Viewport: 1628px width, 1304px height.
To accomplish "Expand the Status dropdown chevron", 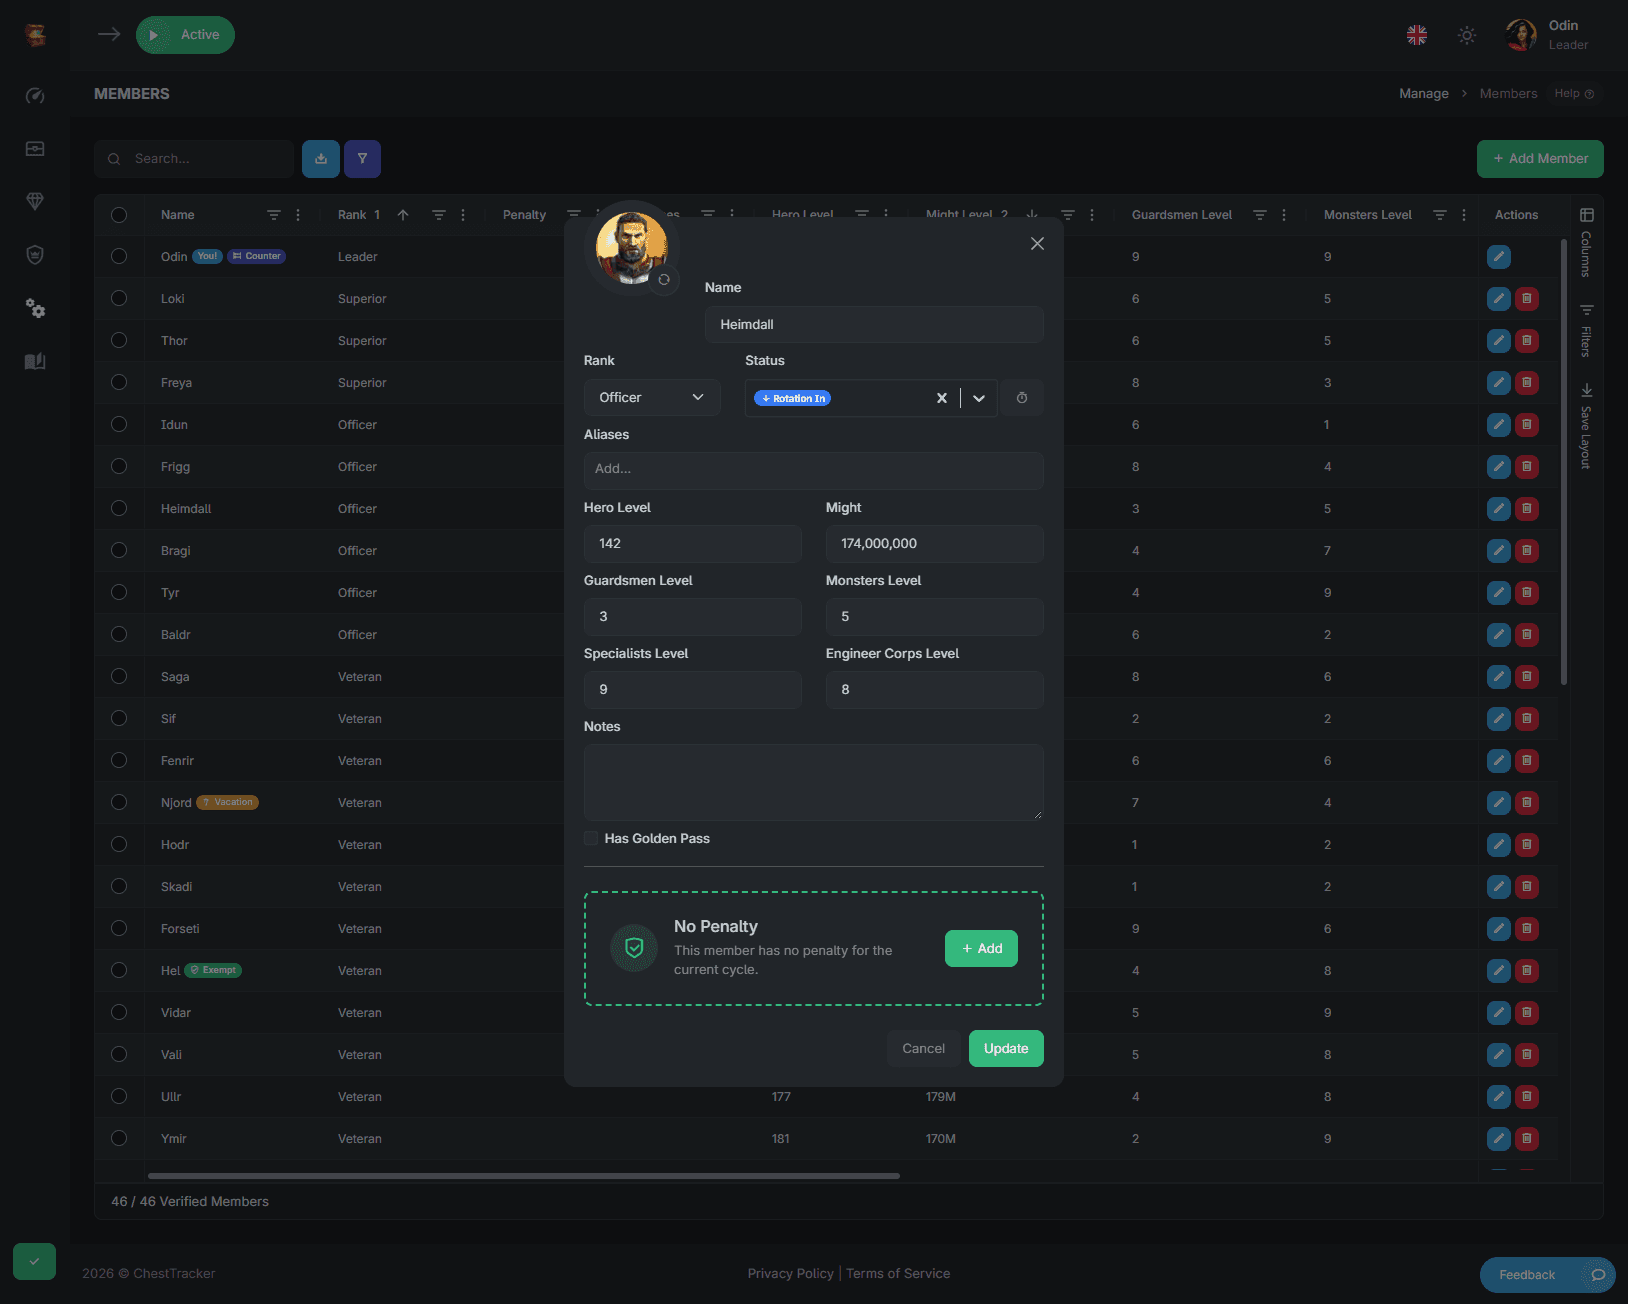I will [979, 398].
